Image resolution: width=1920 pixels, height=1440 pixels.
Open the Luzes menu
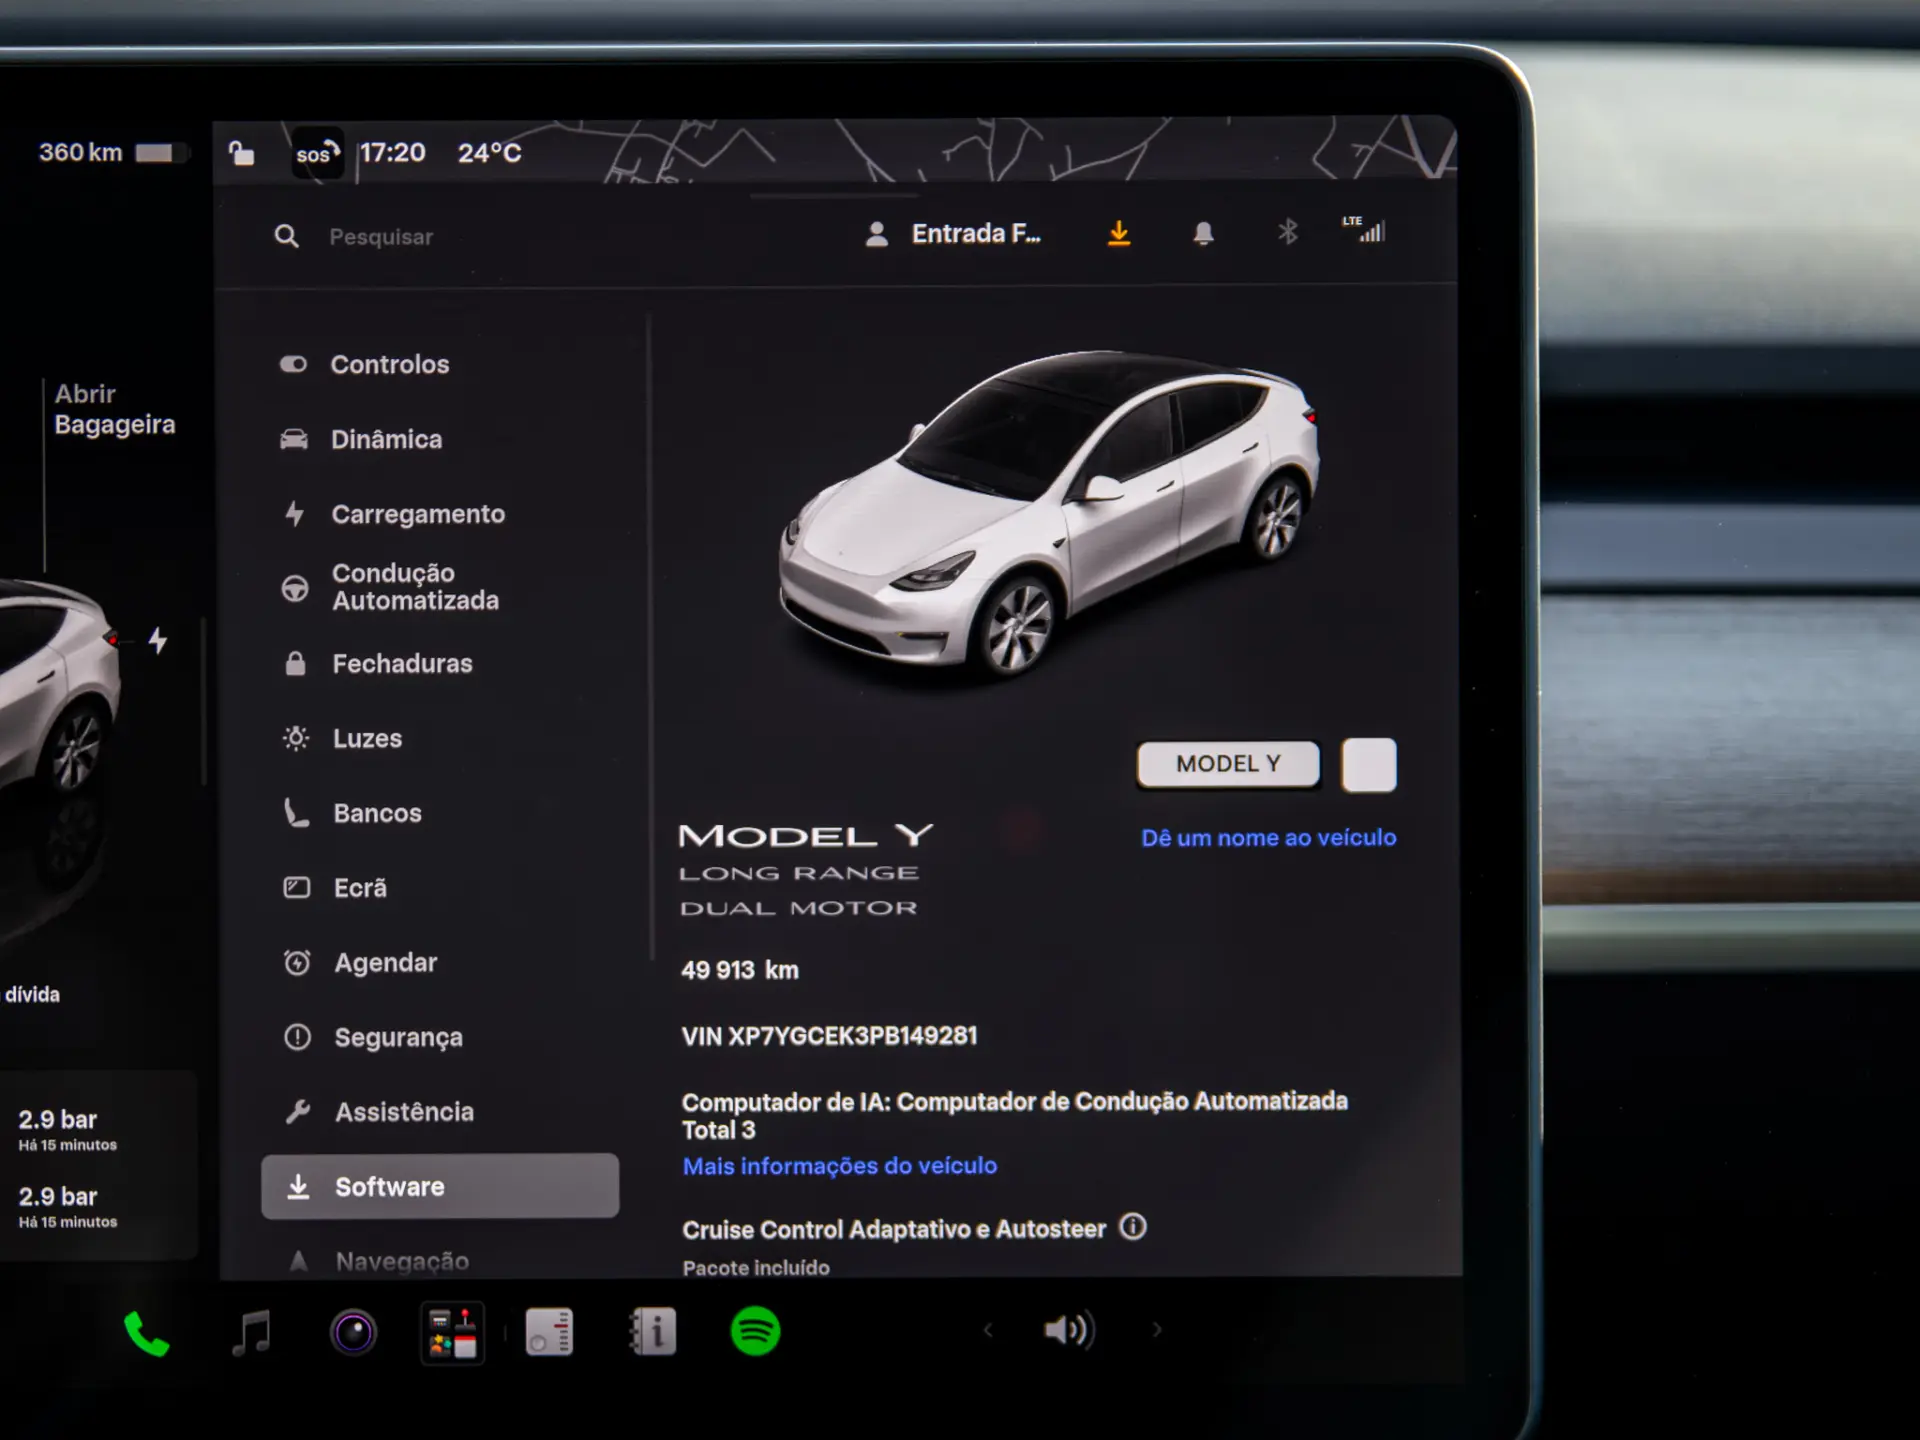point(342,738)
